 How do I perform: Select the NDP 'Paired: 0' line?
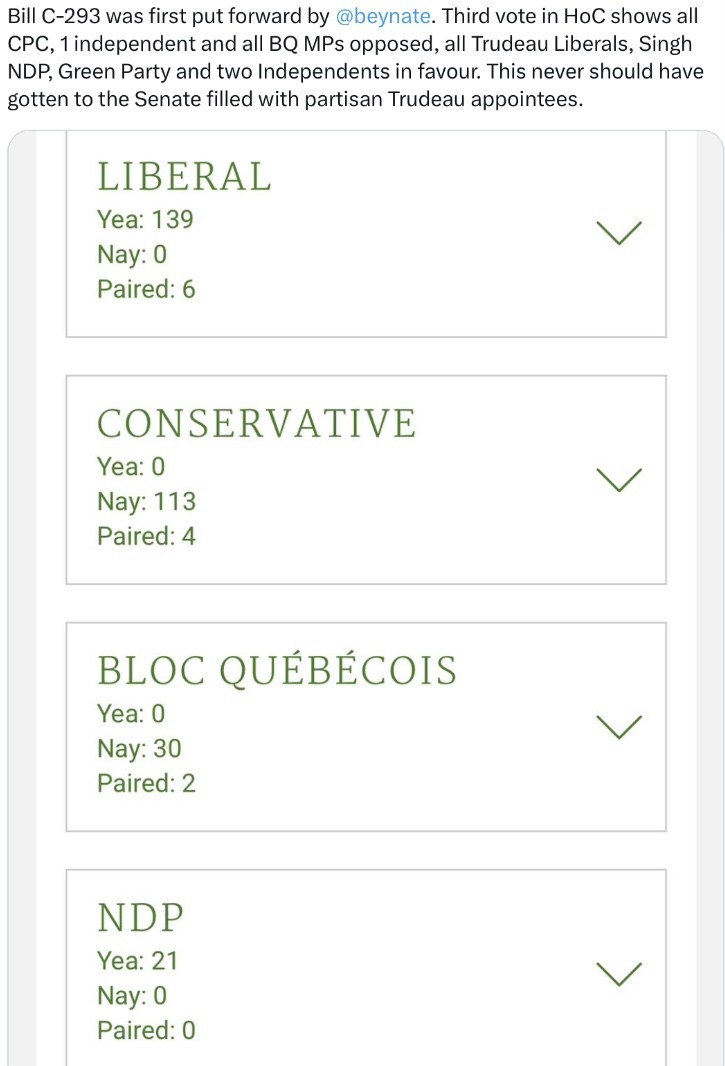point(146,1030)
